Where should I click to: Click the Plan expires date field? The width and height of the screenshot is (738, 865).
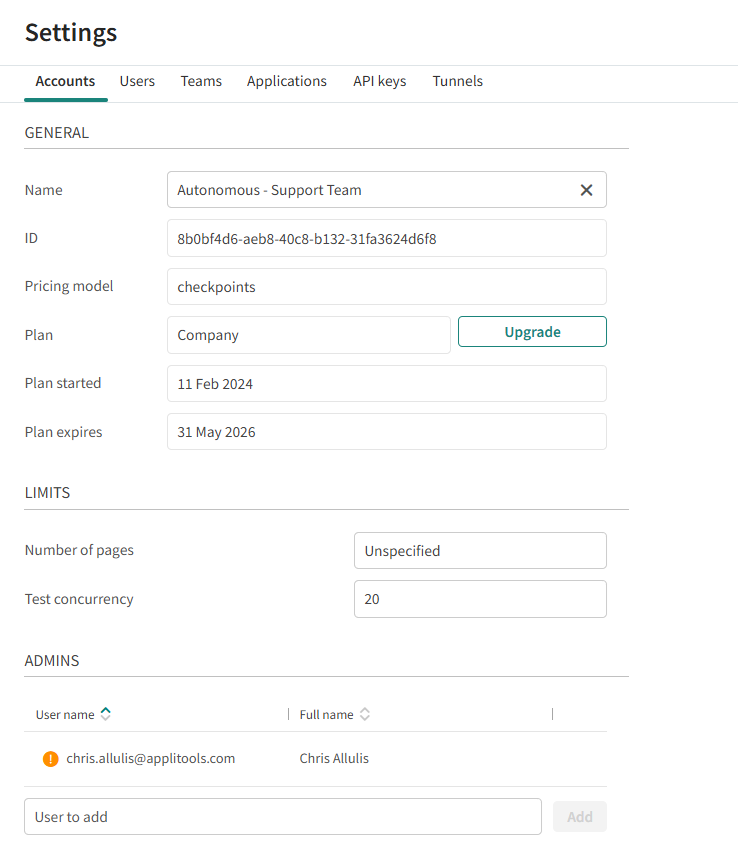point(386,432)
